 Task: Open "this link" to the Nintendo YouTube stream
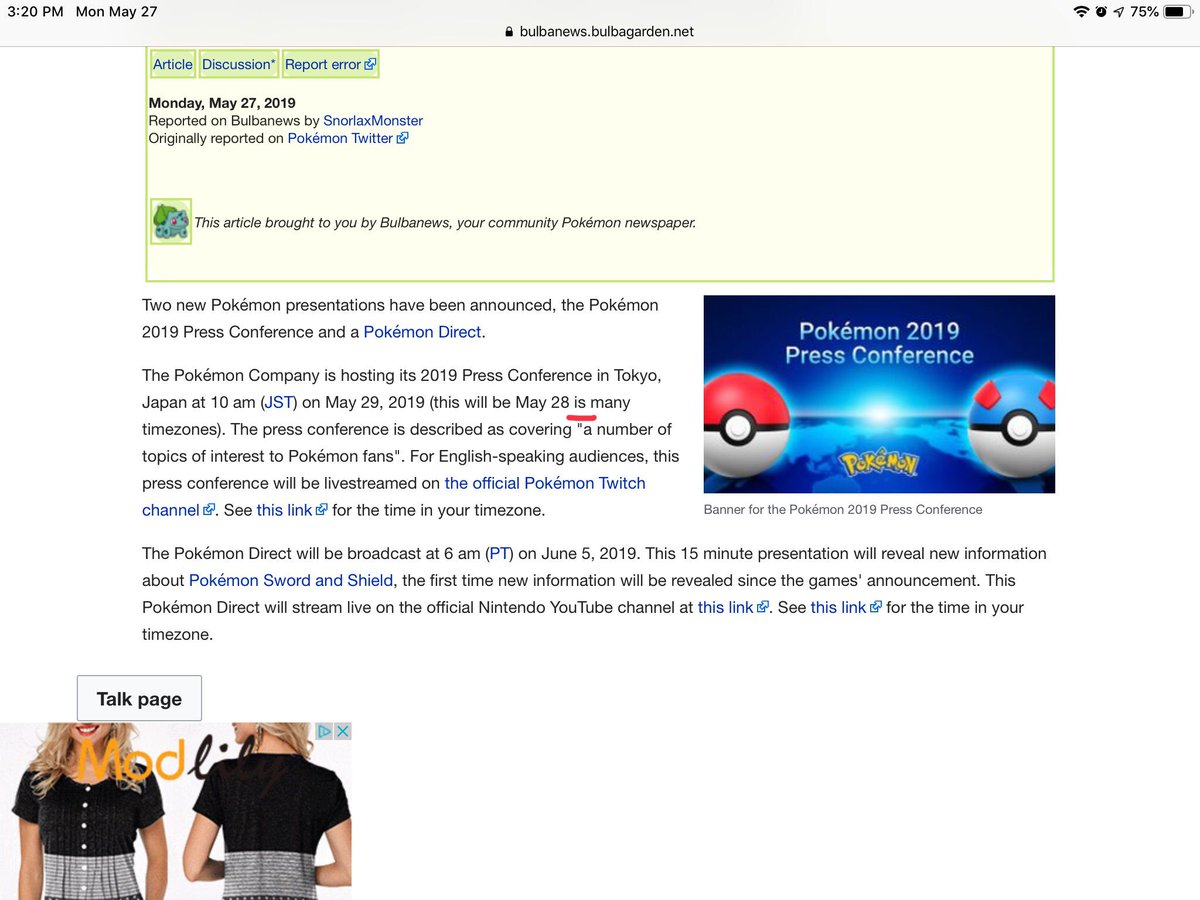pos(733,608)
